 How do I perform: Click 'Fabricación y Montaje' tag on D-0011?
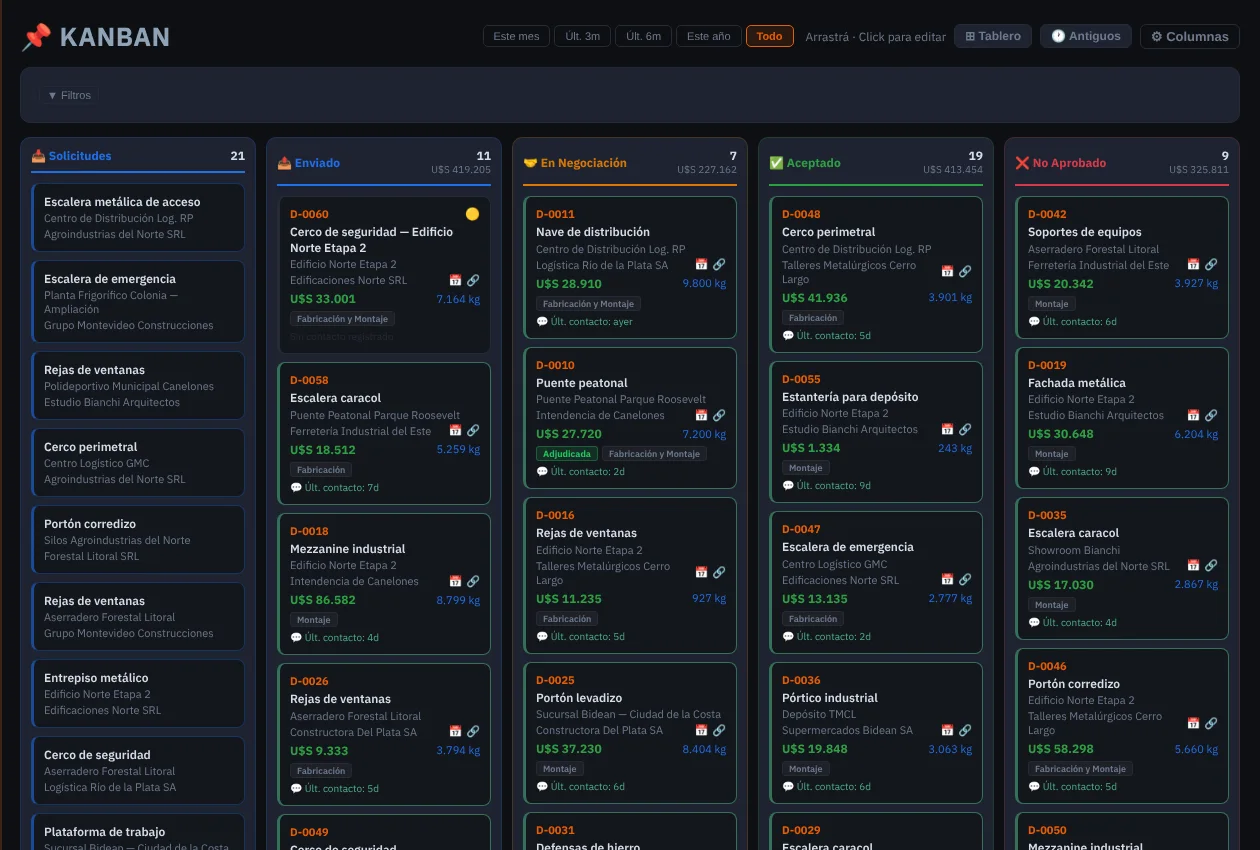click(588, 304)
